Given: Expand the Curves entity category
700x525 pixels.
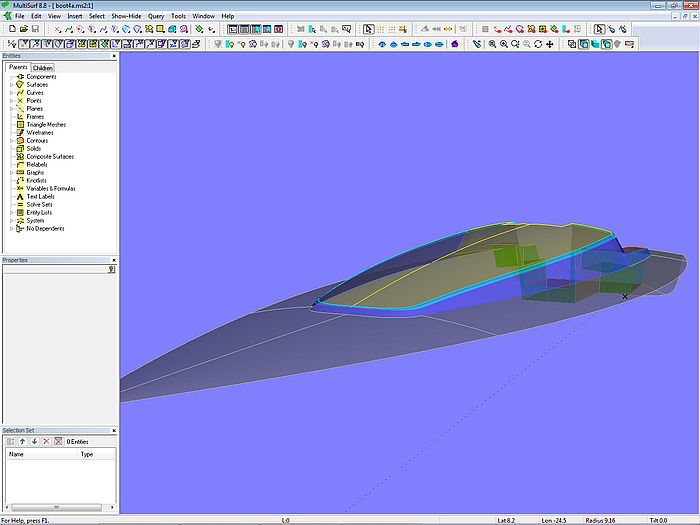Looking at the screenshot, I should click(11, 93).
